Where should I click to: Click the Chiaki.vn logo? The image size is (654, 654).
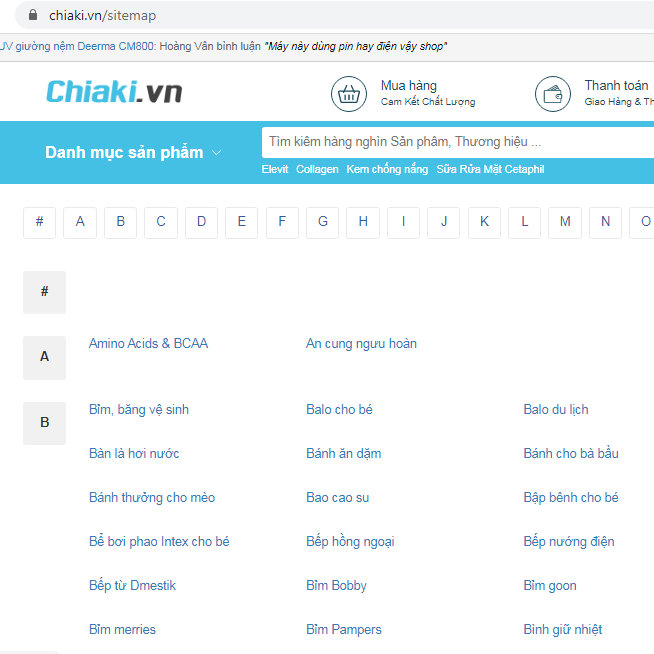click(x=114, y=93)
